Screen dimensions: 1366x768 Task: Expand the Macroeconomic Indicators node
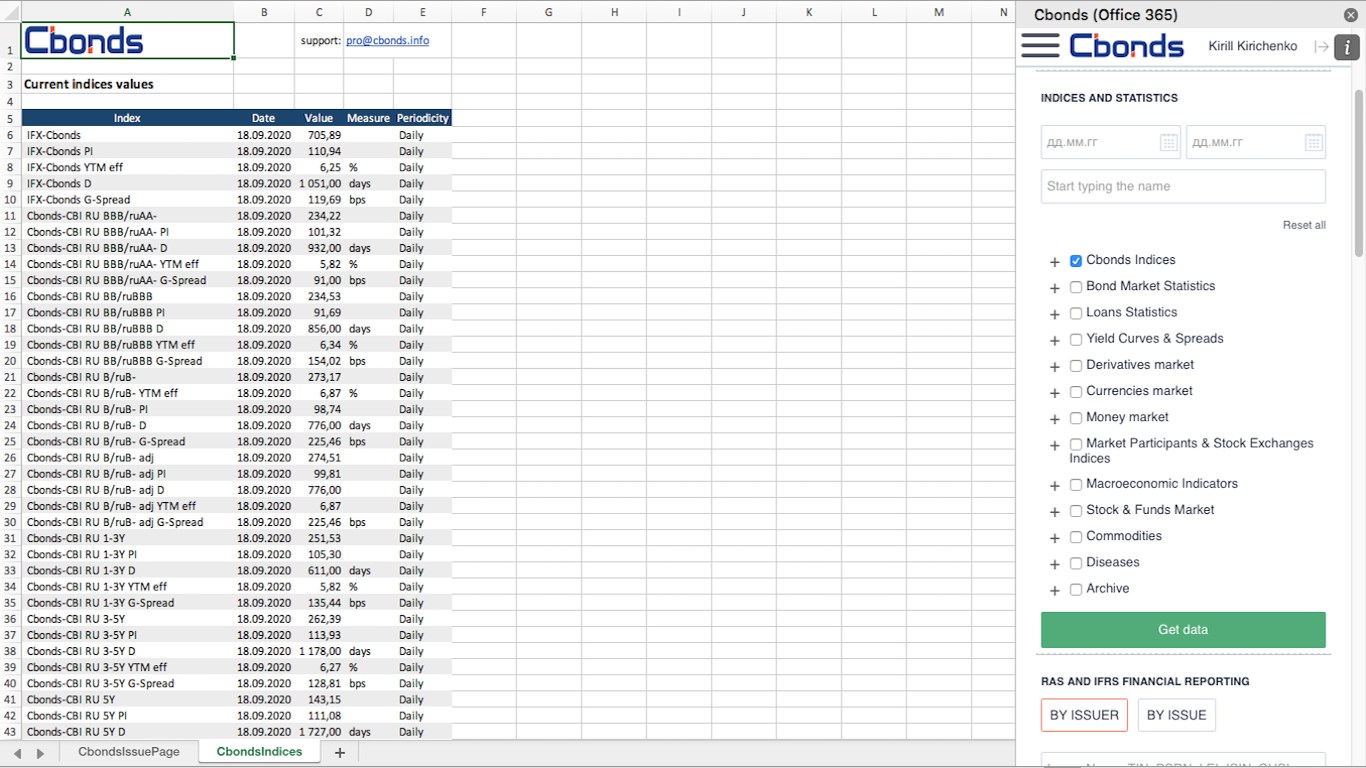[x=1054, y=486]
